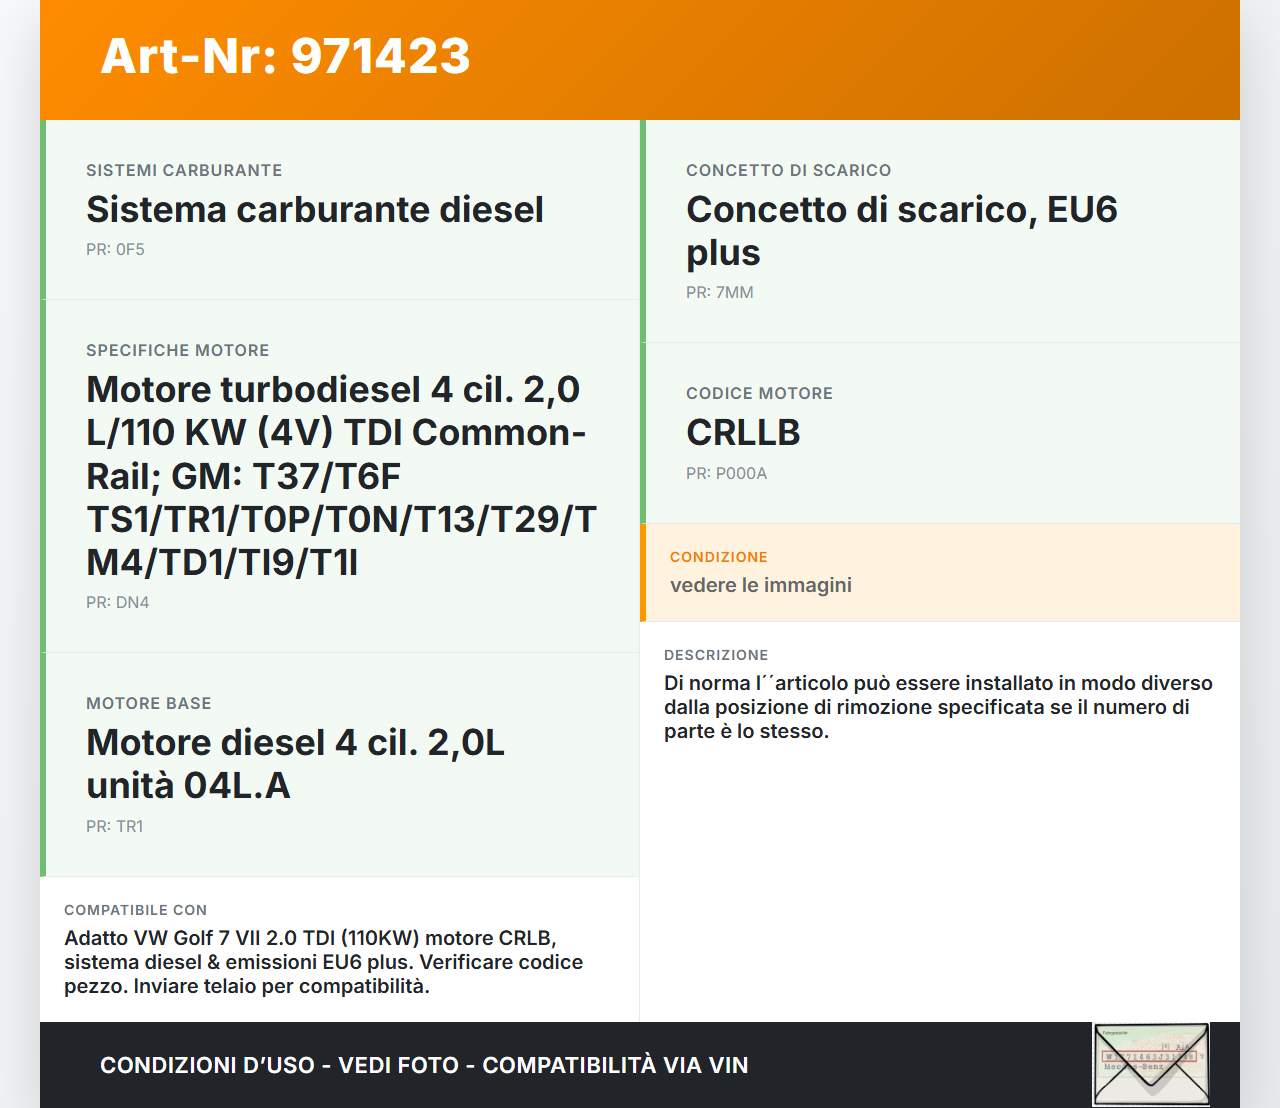
Task: Click the CONDIZIONE section header
Action: 717,557
